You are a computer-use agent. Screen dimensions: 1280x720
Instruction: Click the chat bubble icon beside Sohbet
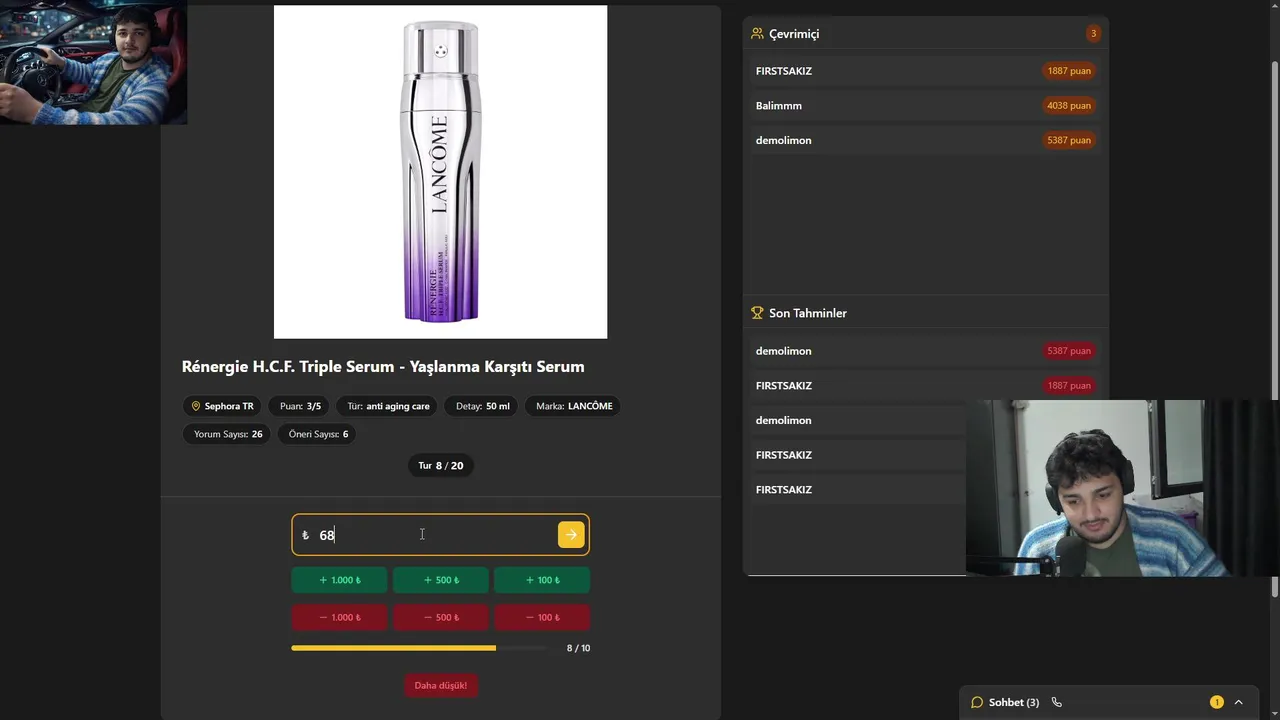coord(977,702)
